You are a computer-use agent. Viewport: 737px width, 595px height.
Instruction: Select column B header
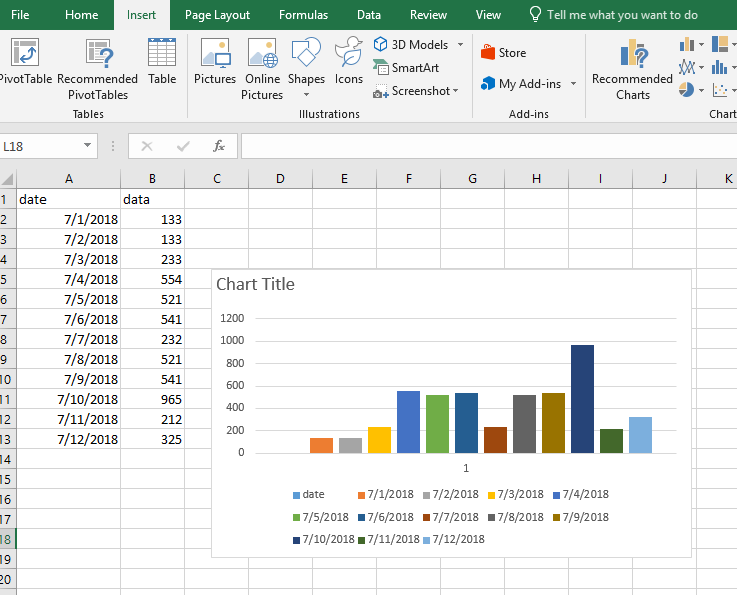152,179
